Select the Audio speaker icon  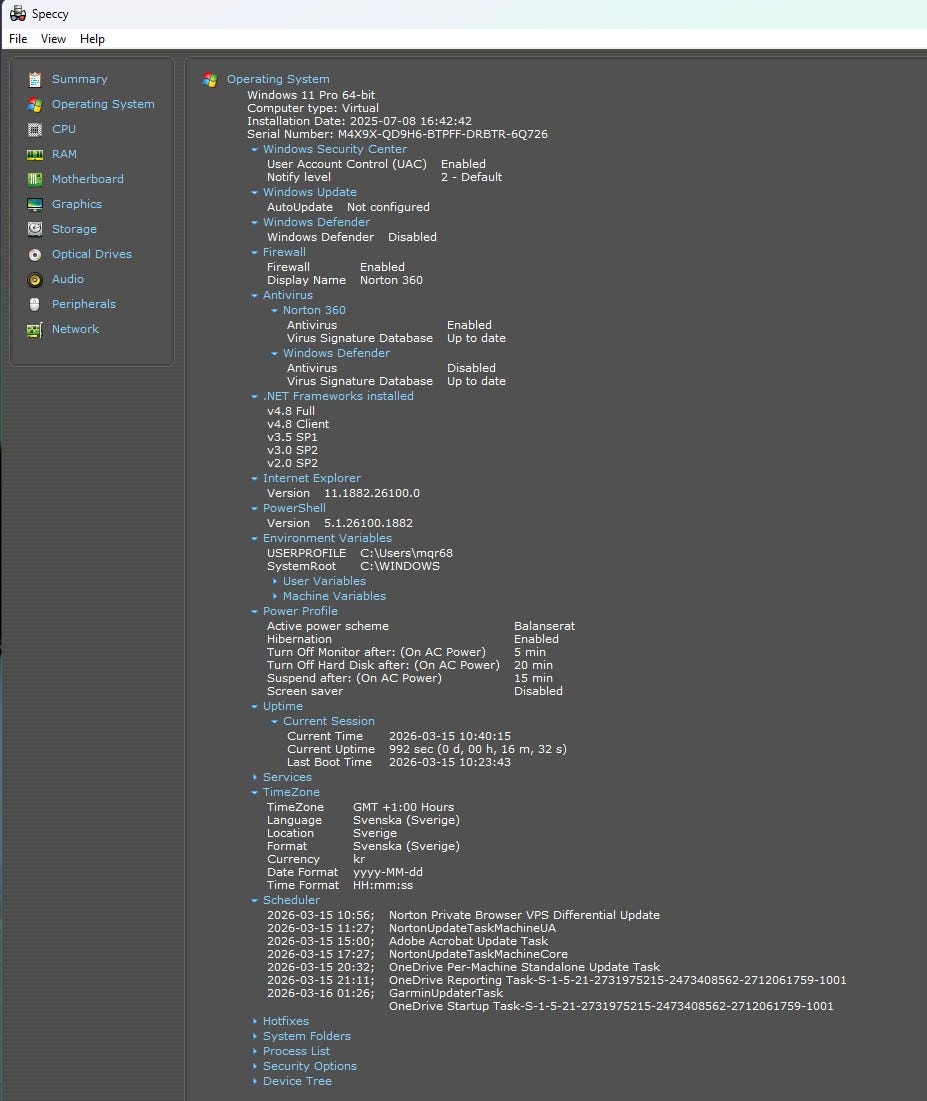(35, 279)
